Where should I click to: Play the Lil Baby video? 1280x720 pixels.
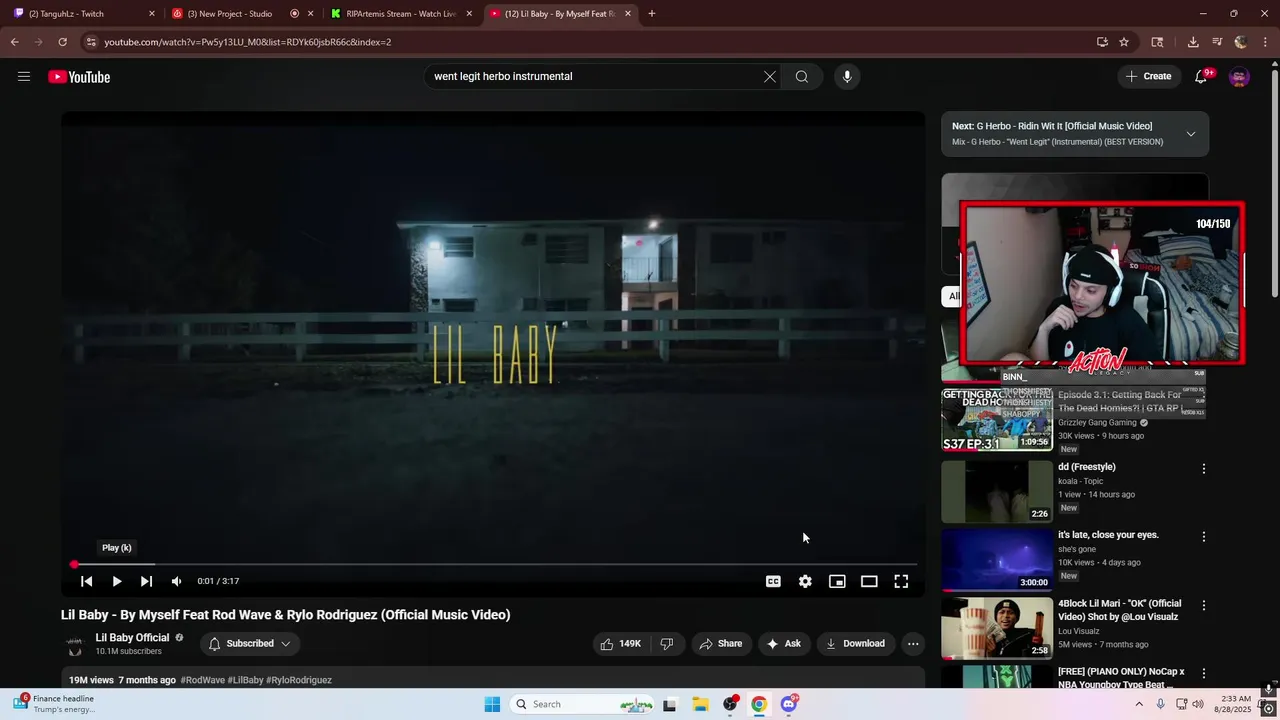coord(117,581)
